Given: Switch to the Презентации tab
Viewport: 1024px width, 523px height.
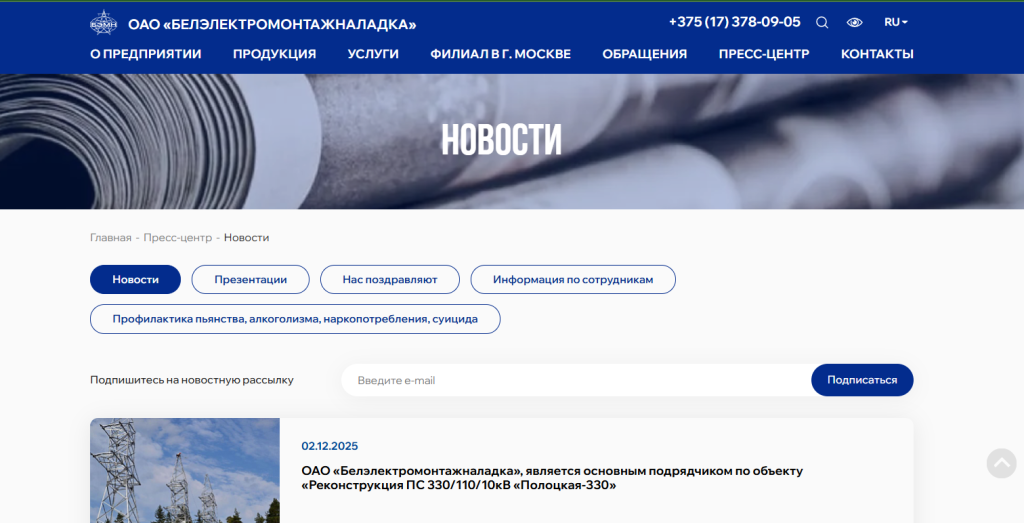Looking at the screenshot, I should pos(251,279).
